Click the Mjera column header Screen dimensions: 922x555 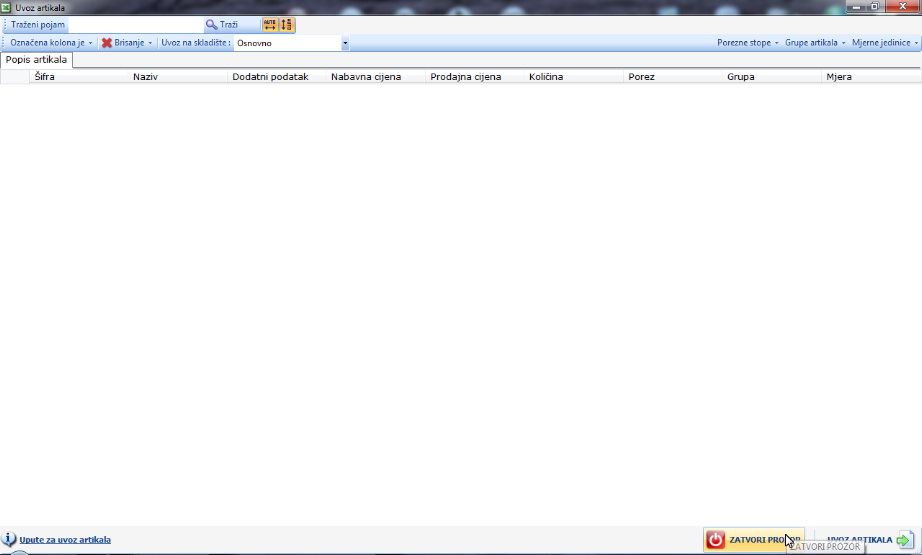(x=871, y=76)
